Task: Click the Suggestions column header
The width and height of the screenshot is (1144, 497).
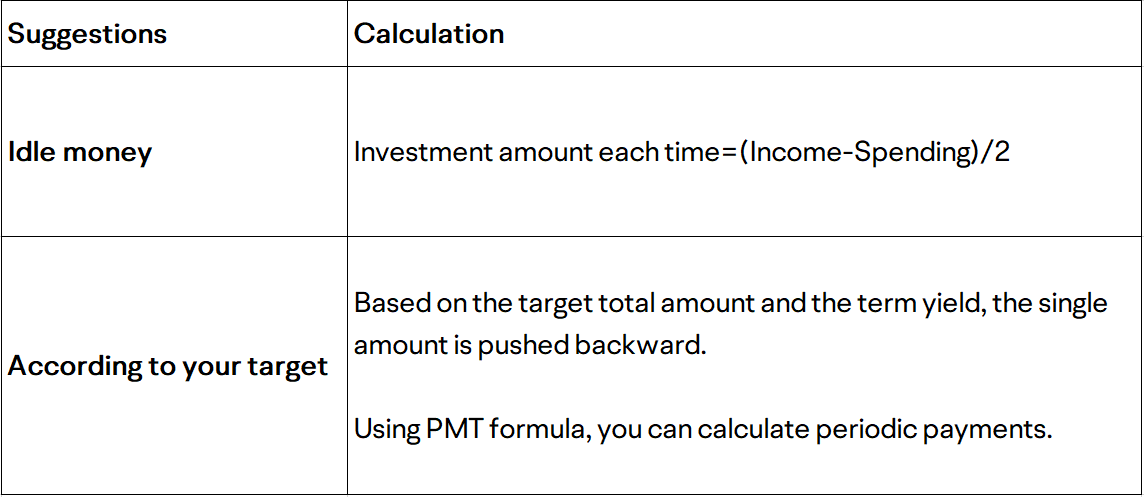Action: click(87, 34)
